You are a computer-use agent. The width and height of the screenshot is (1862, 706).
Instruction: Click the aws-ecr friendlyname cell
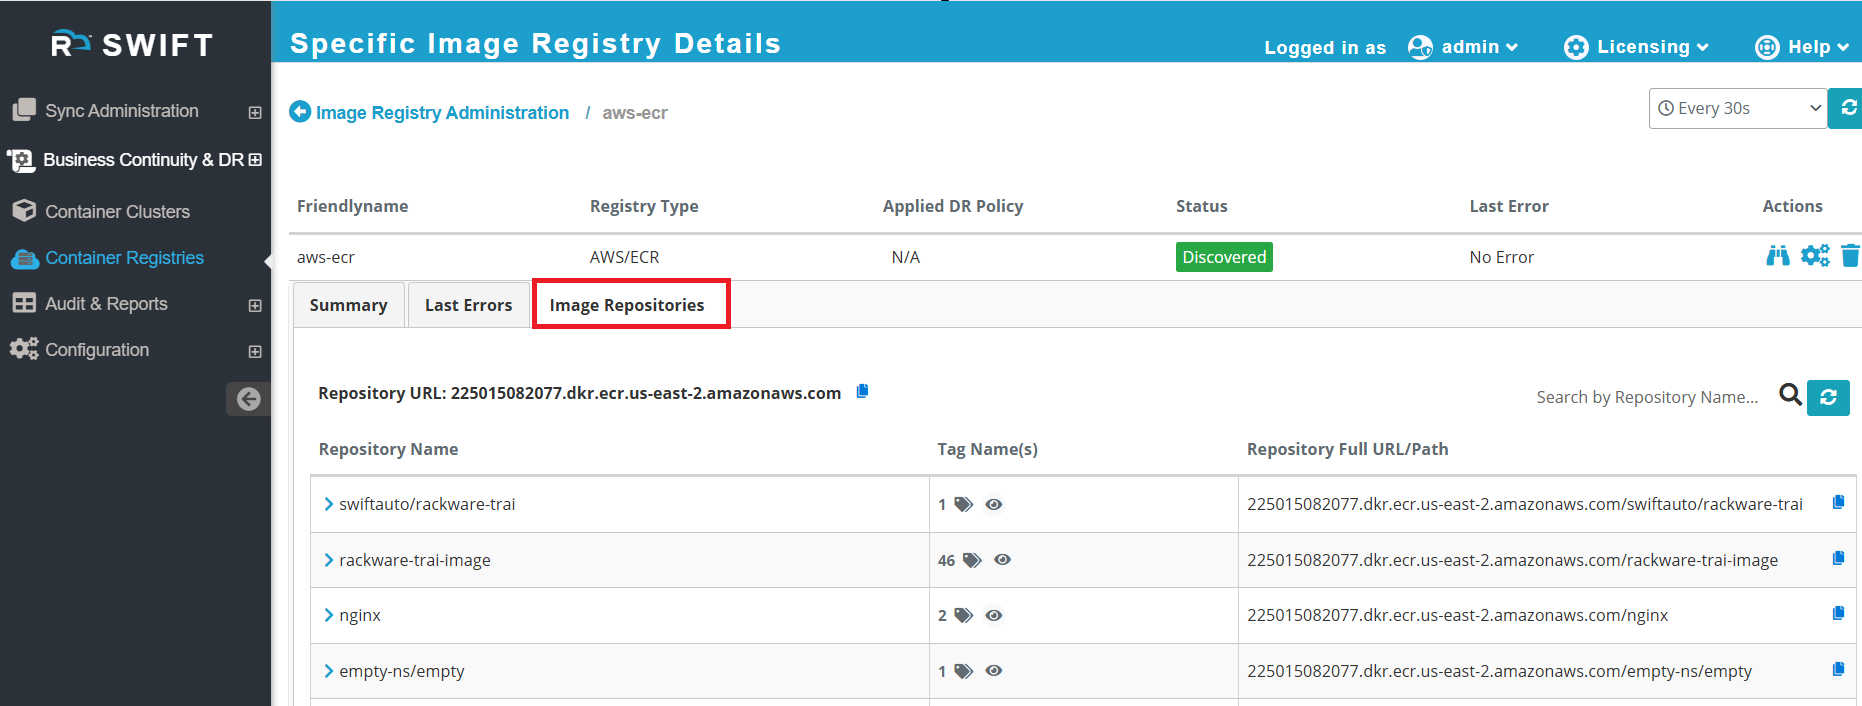pos(326,257)
